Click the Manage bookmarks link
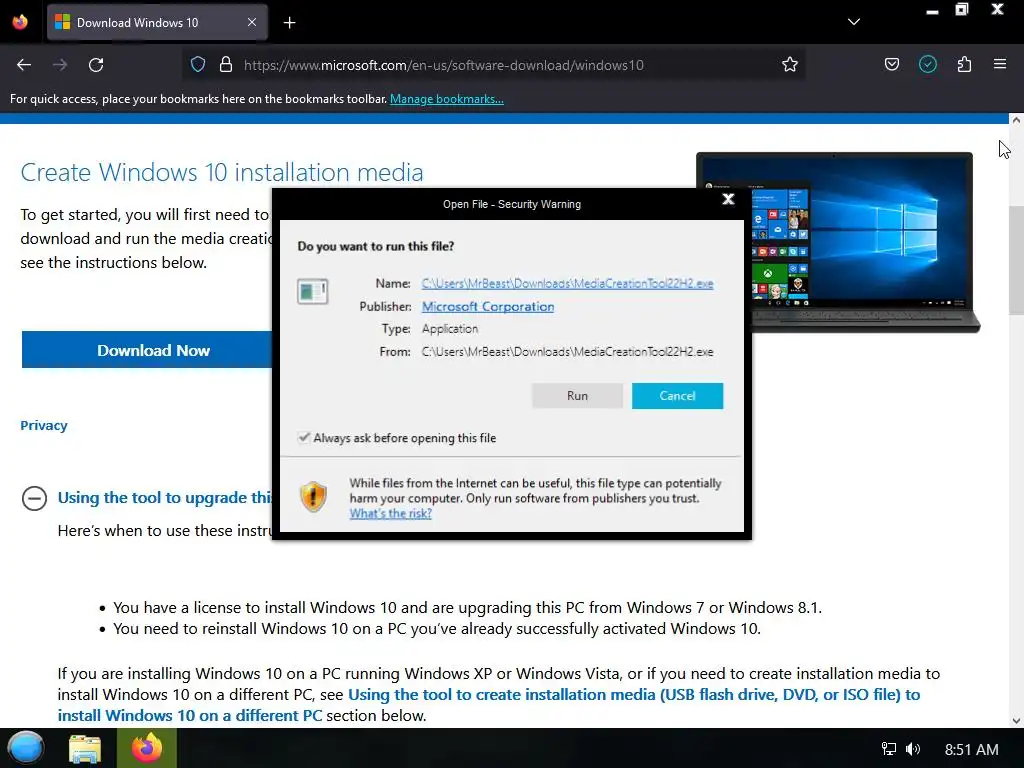1024x768 pixels. [447, 99]
